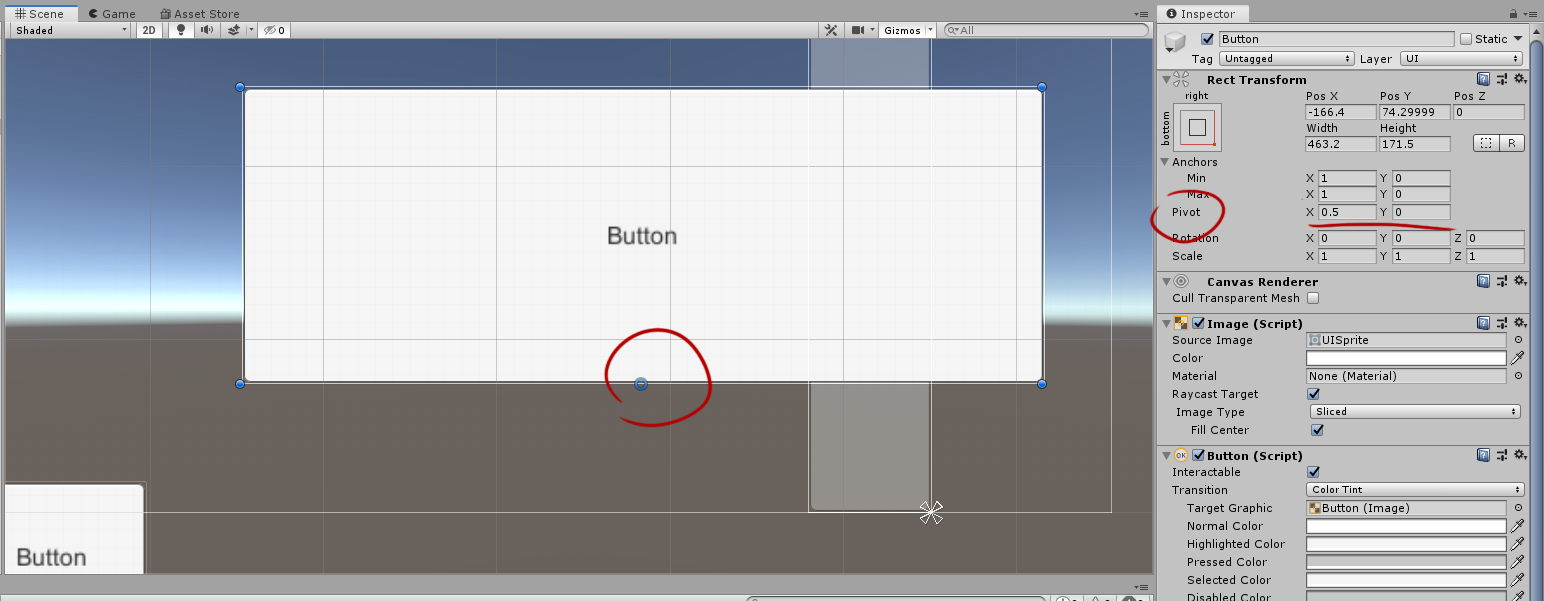Viewport: 1544px width, 601px height.
Task: Click the Image Color swatch
Action: (x=1406, y=358)
